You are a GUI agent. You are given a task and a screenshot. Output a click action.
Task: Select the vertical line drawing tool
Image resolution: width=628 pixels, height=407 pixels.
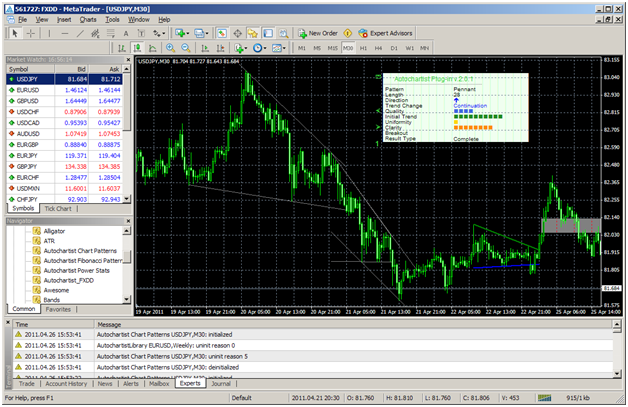click(49, 33)
